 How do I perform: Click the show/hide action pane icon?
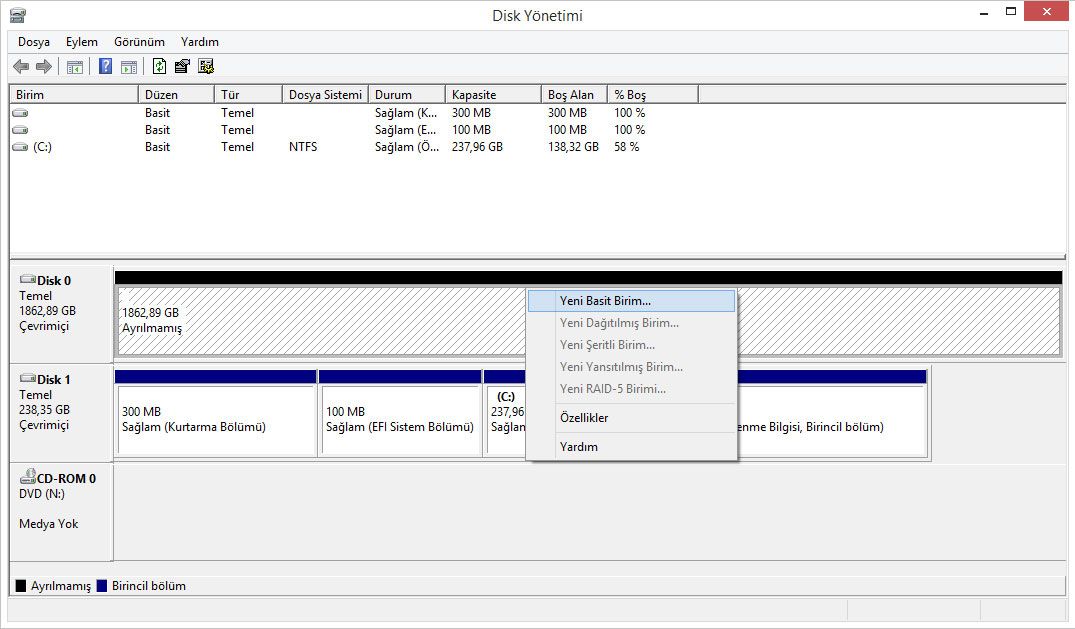tap(129, 67)
